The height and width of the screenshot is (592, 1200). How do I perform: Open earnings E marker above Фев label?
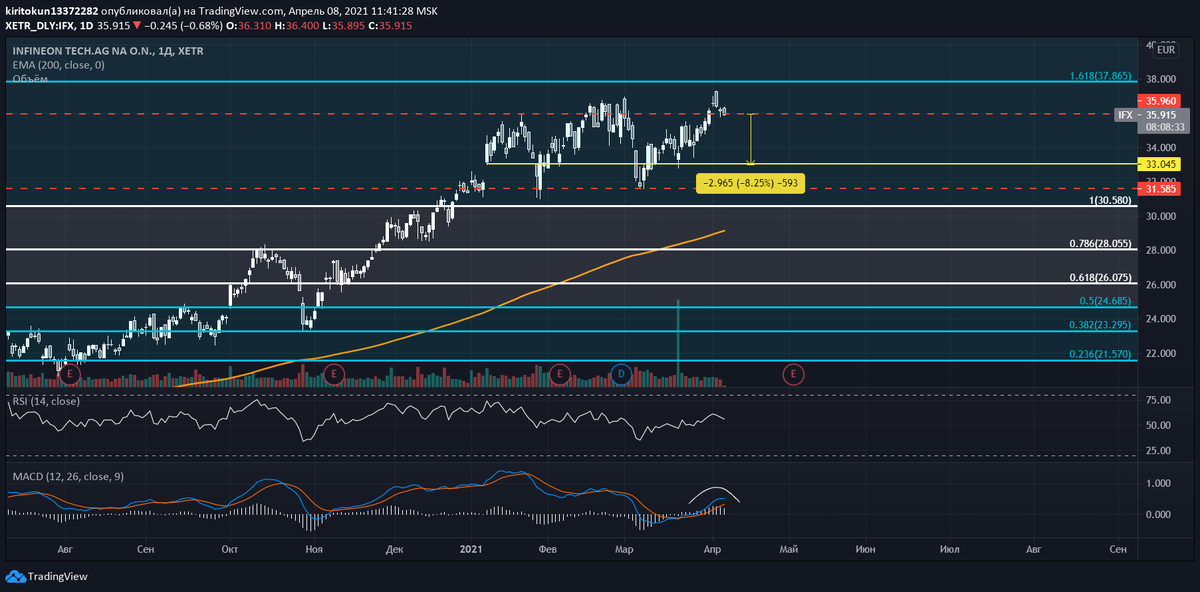pyautogui.click(x=559, y=374)
